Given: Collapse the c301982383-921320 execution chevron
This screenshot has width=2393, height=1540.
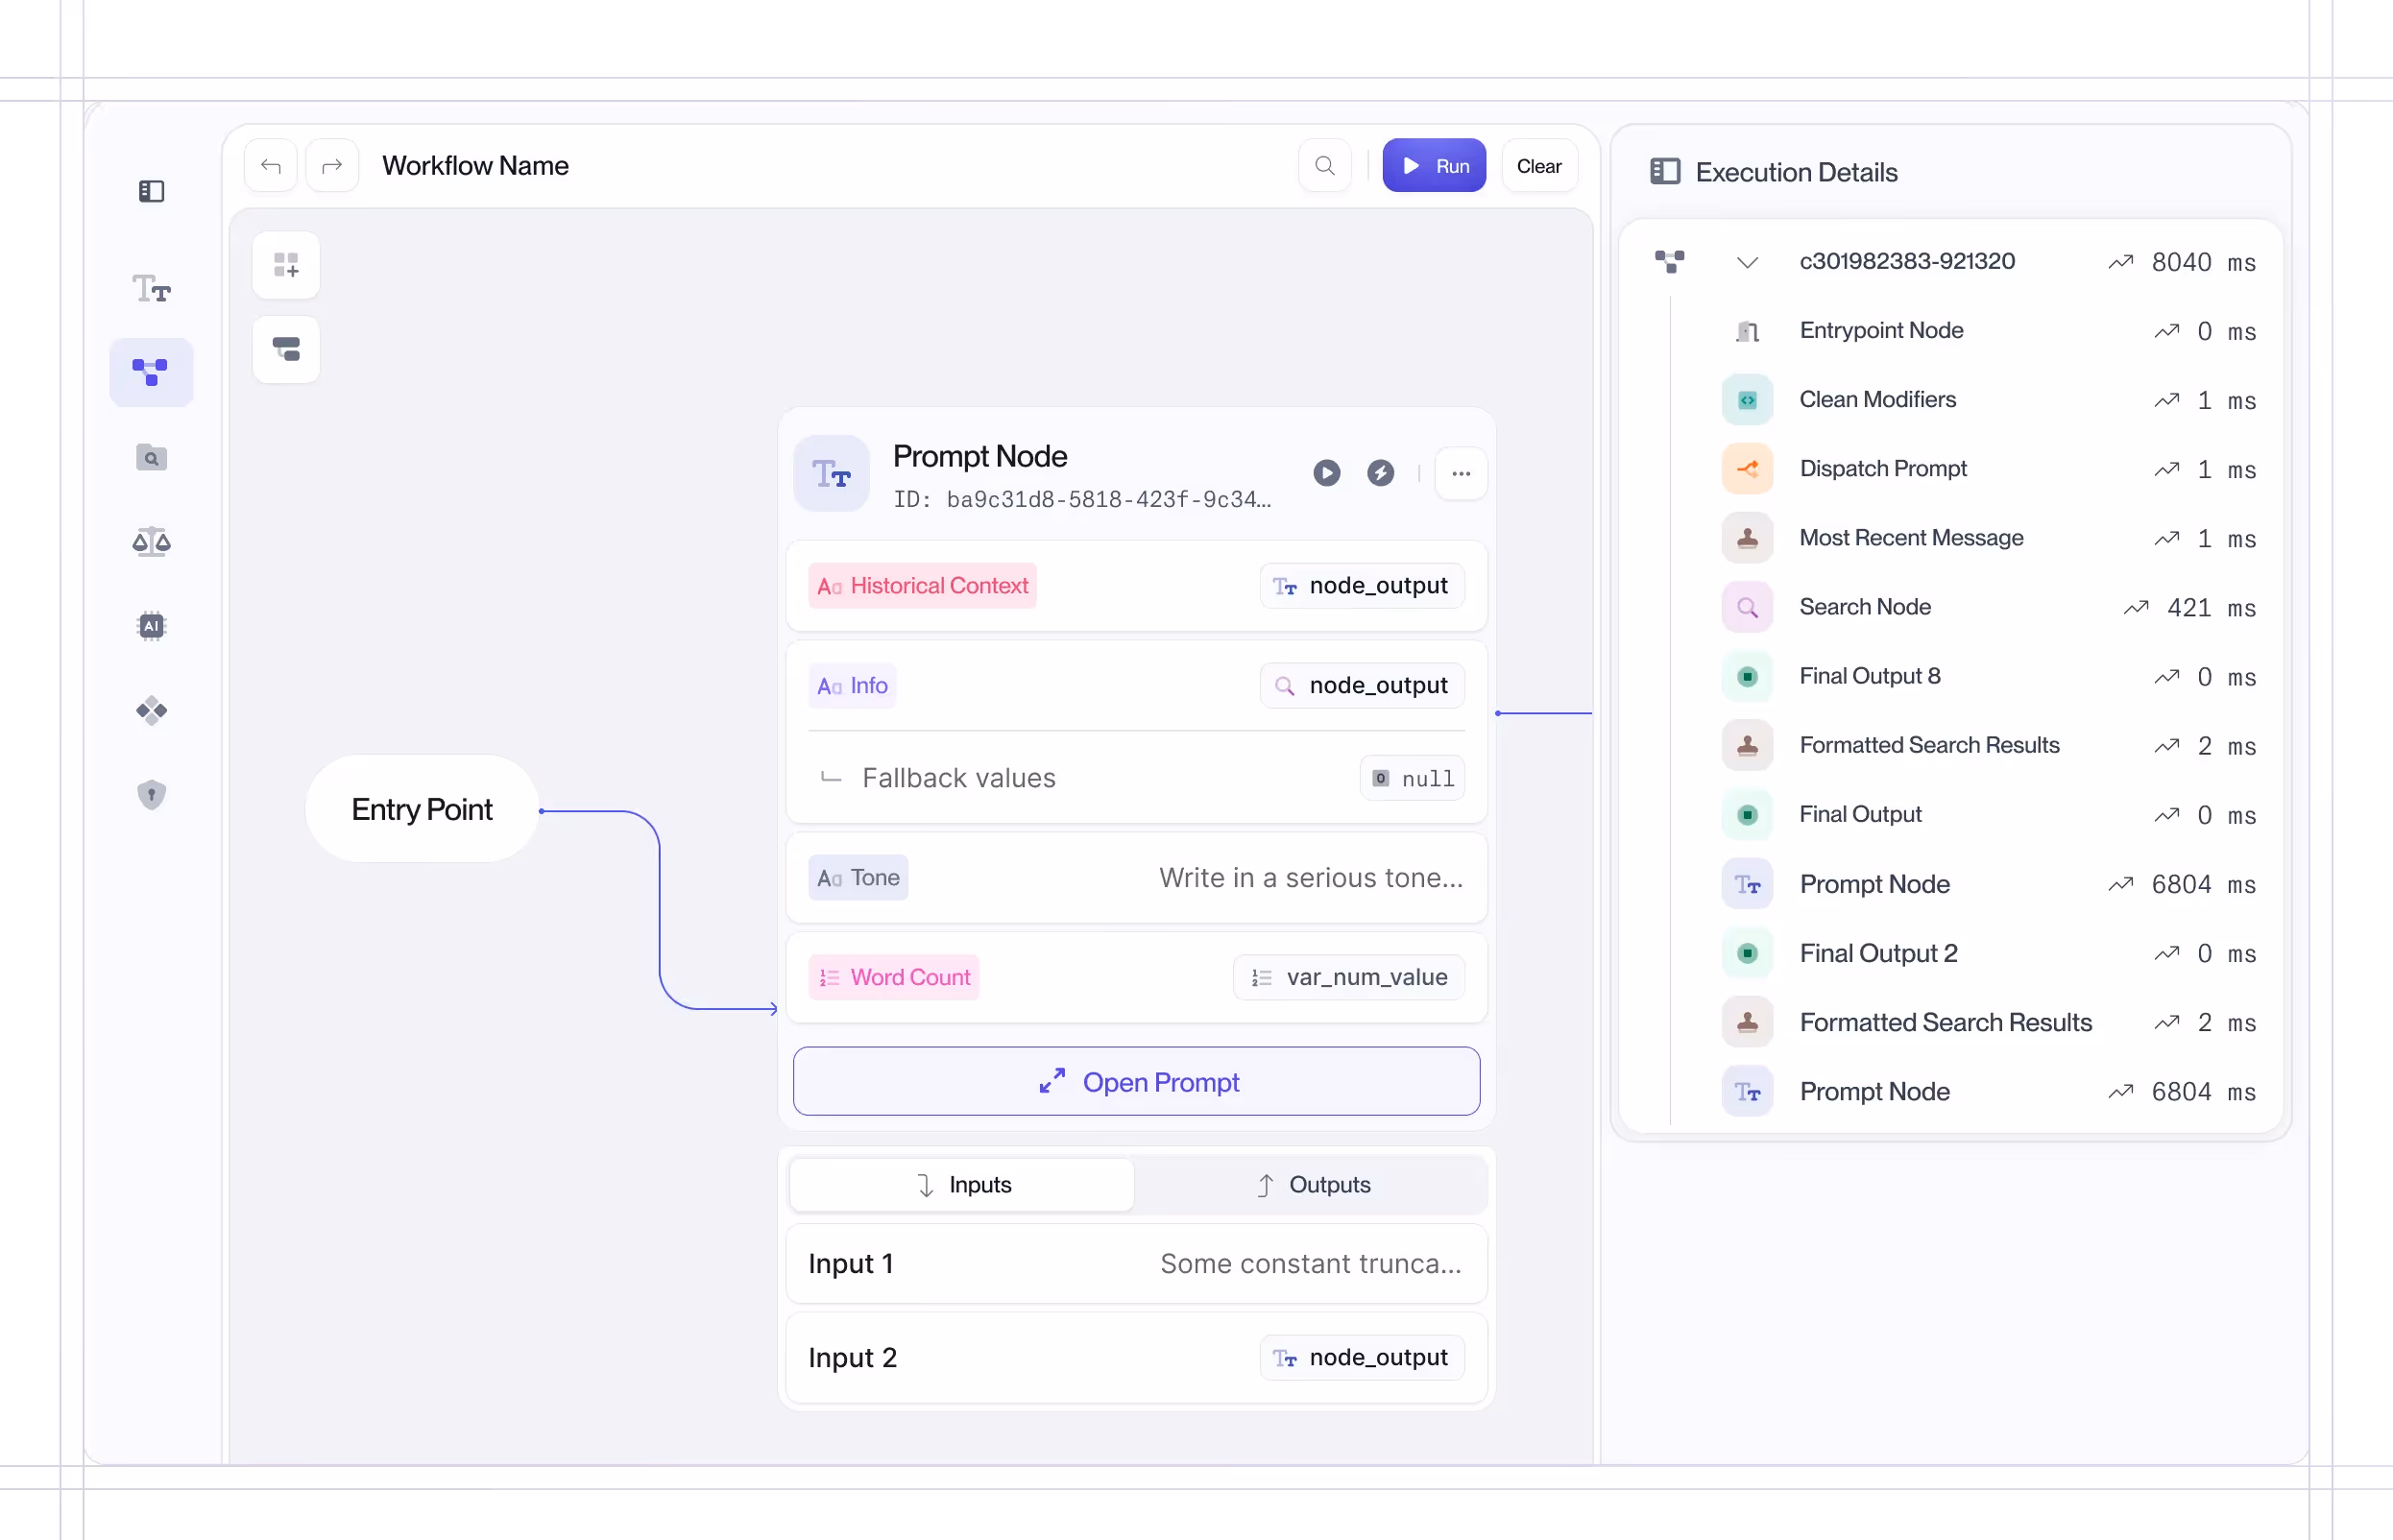Looking at the screenshot, I should 1746,263.
